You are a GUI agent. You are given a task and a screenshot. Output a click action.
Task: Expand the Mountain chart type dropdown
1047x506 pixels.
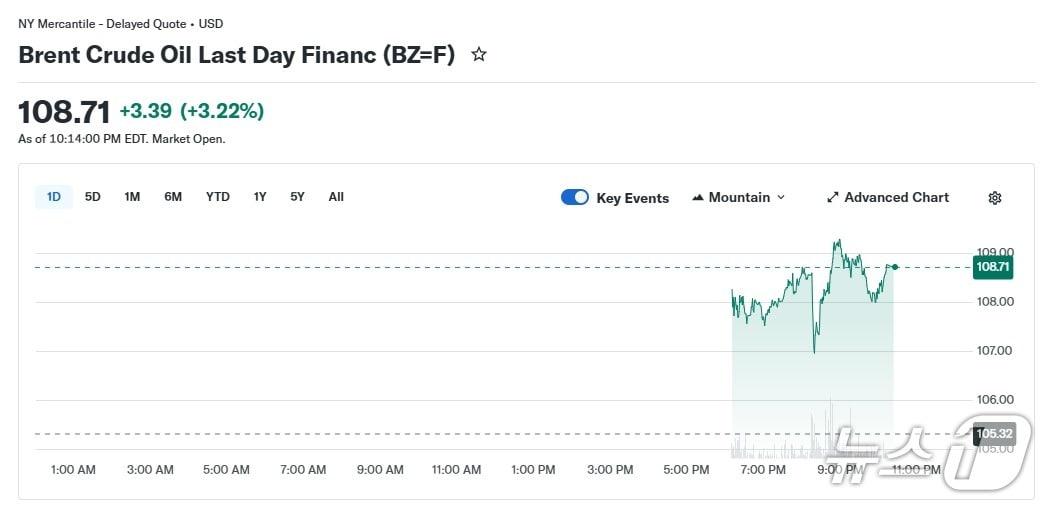tap(781, 198)
